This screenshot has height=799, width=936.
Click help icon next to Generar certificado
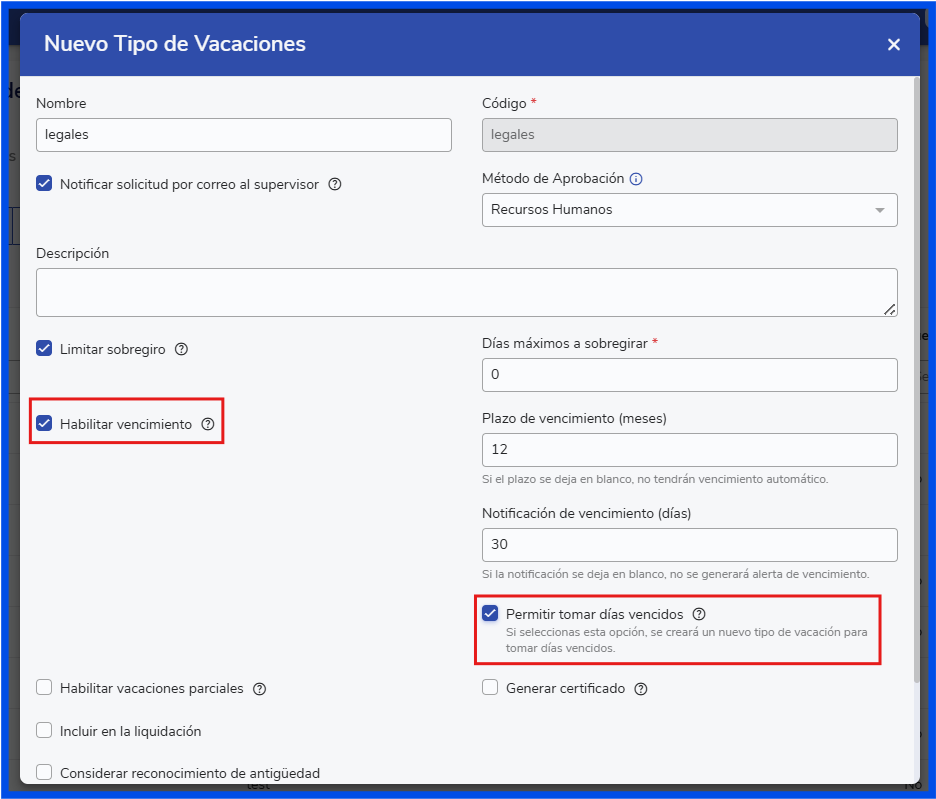pyautogui.click(x=641, y=689)
